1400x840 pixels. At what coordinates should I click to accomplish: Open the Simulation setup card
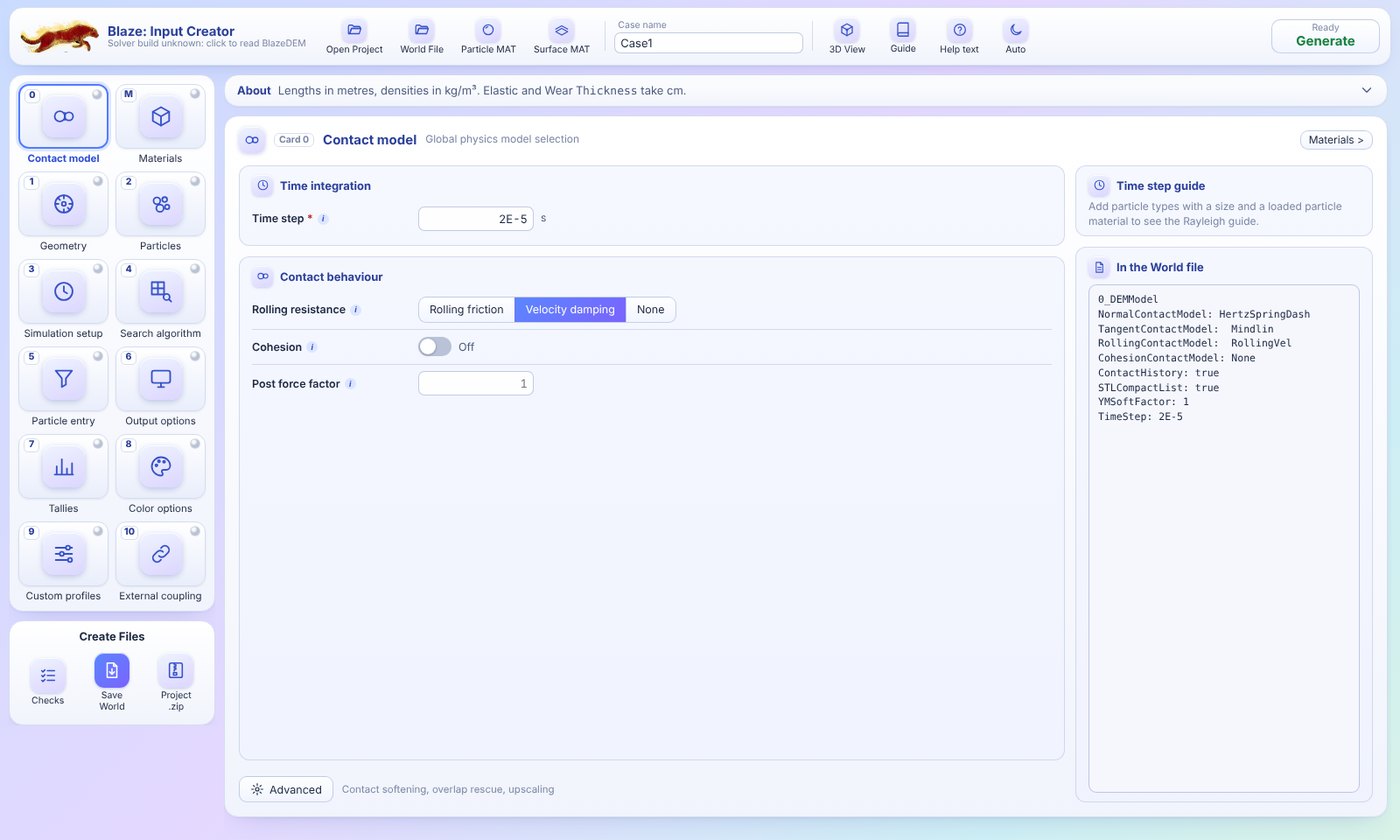tap(63, 292)
